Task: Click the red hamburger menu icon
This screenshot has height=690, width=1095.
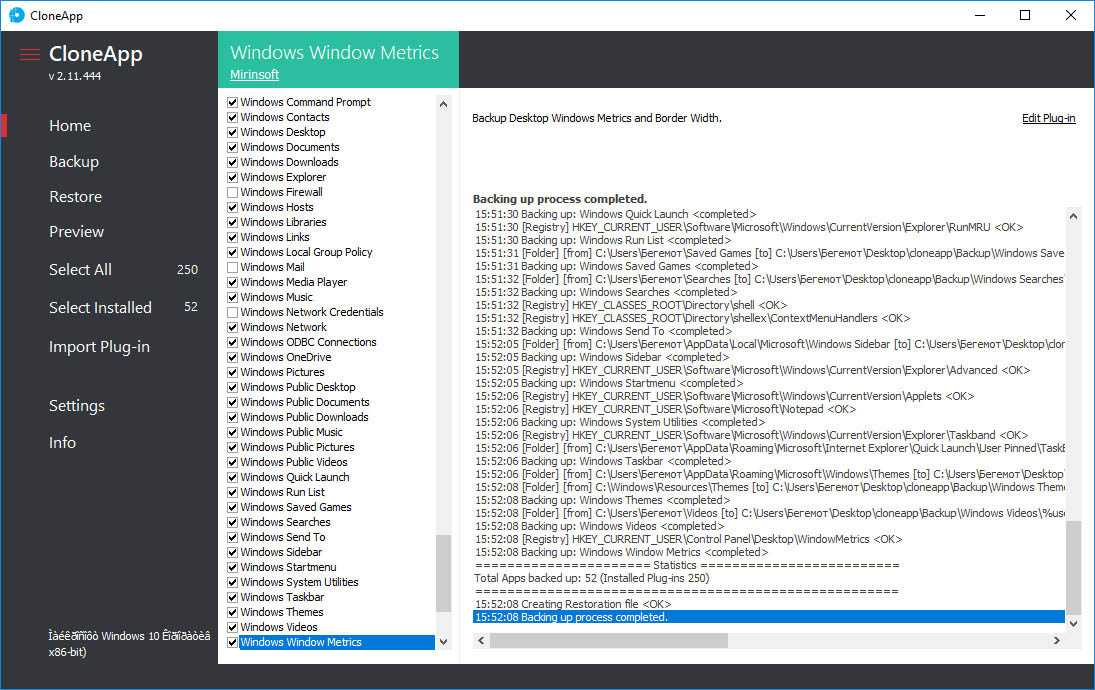Action: click(30, 54)
